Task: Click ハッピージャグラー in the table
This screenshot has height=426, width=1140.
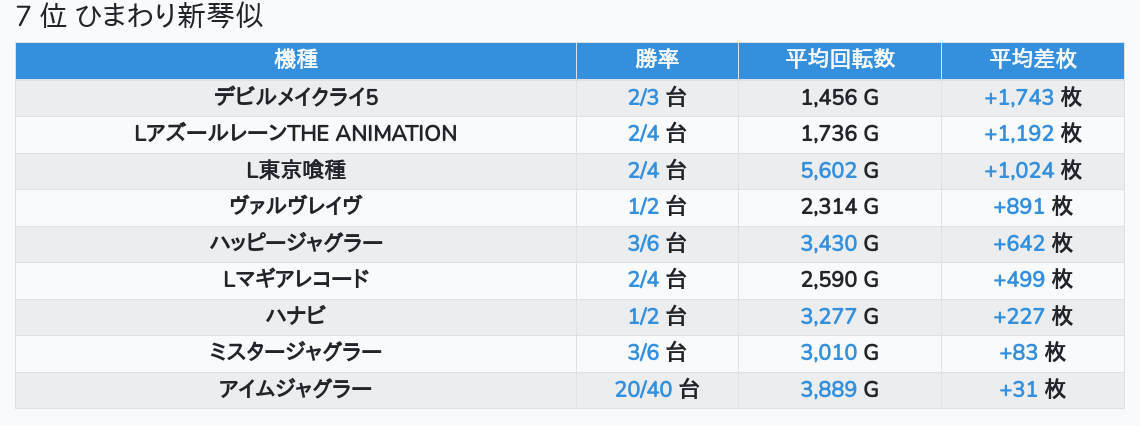Action: point(296,243)
